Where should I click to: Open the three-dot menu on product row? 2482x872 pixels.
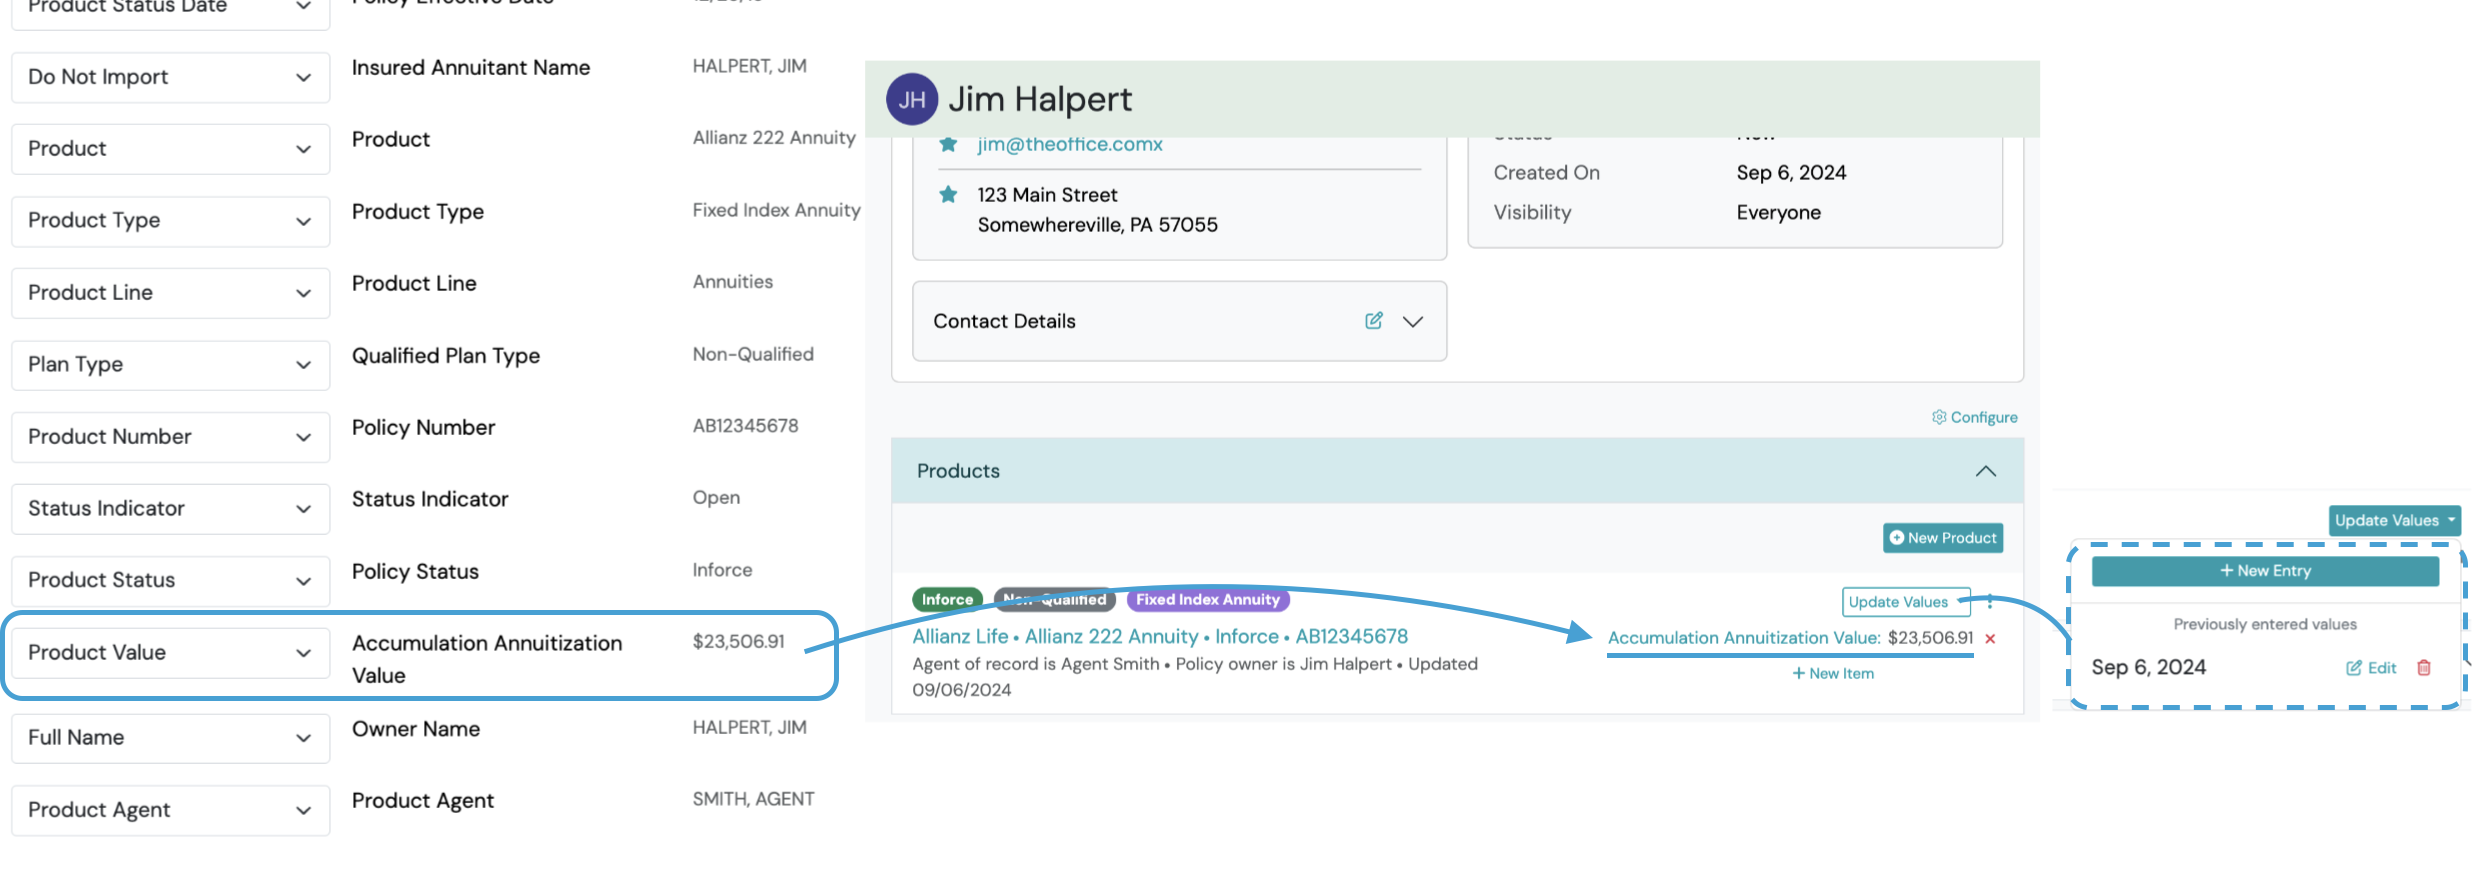[x=1990, y=602]
